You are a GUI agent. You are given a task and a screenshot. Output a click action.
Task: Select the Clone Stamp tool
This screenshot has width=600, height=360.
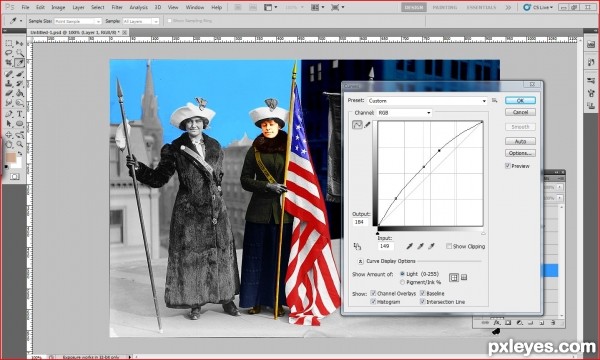point(9,83)
